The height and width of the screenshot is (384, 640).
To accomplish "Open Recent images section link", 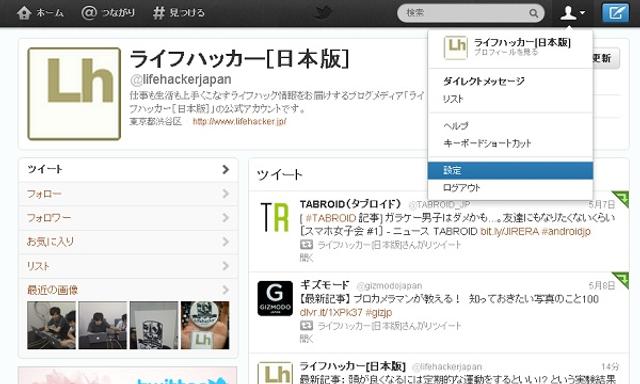I will click(52, 290).
